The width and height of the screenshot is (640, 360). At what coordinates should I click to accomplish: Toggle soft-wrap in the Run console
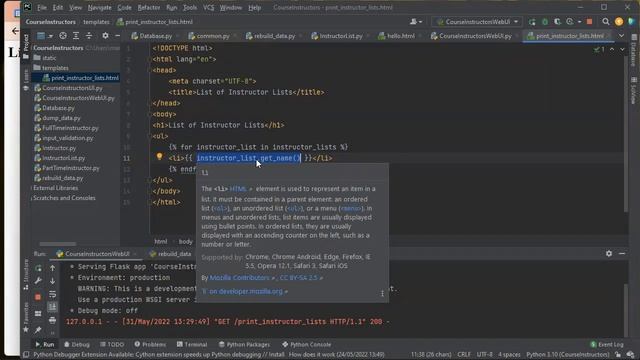point(53,294)
